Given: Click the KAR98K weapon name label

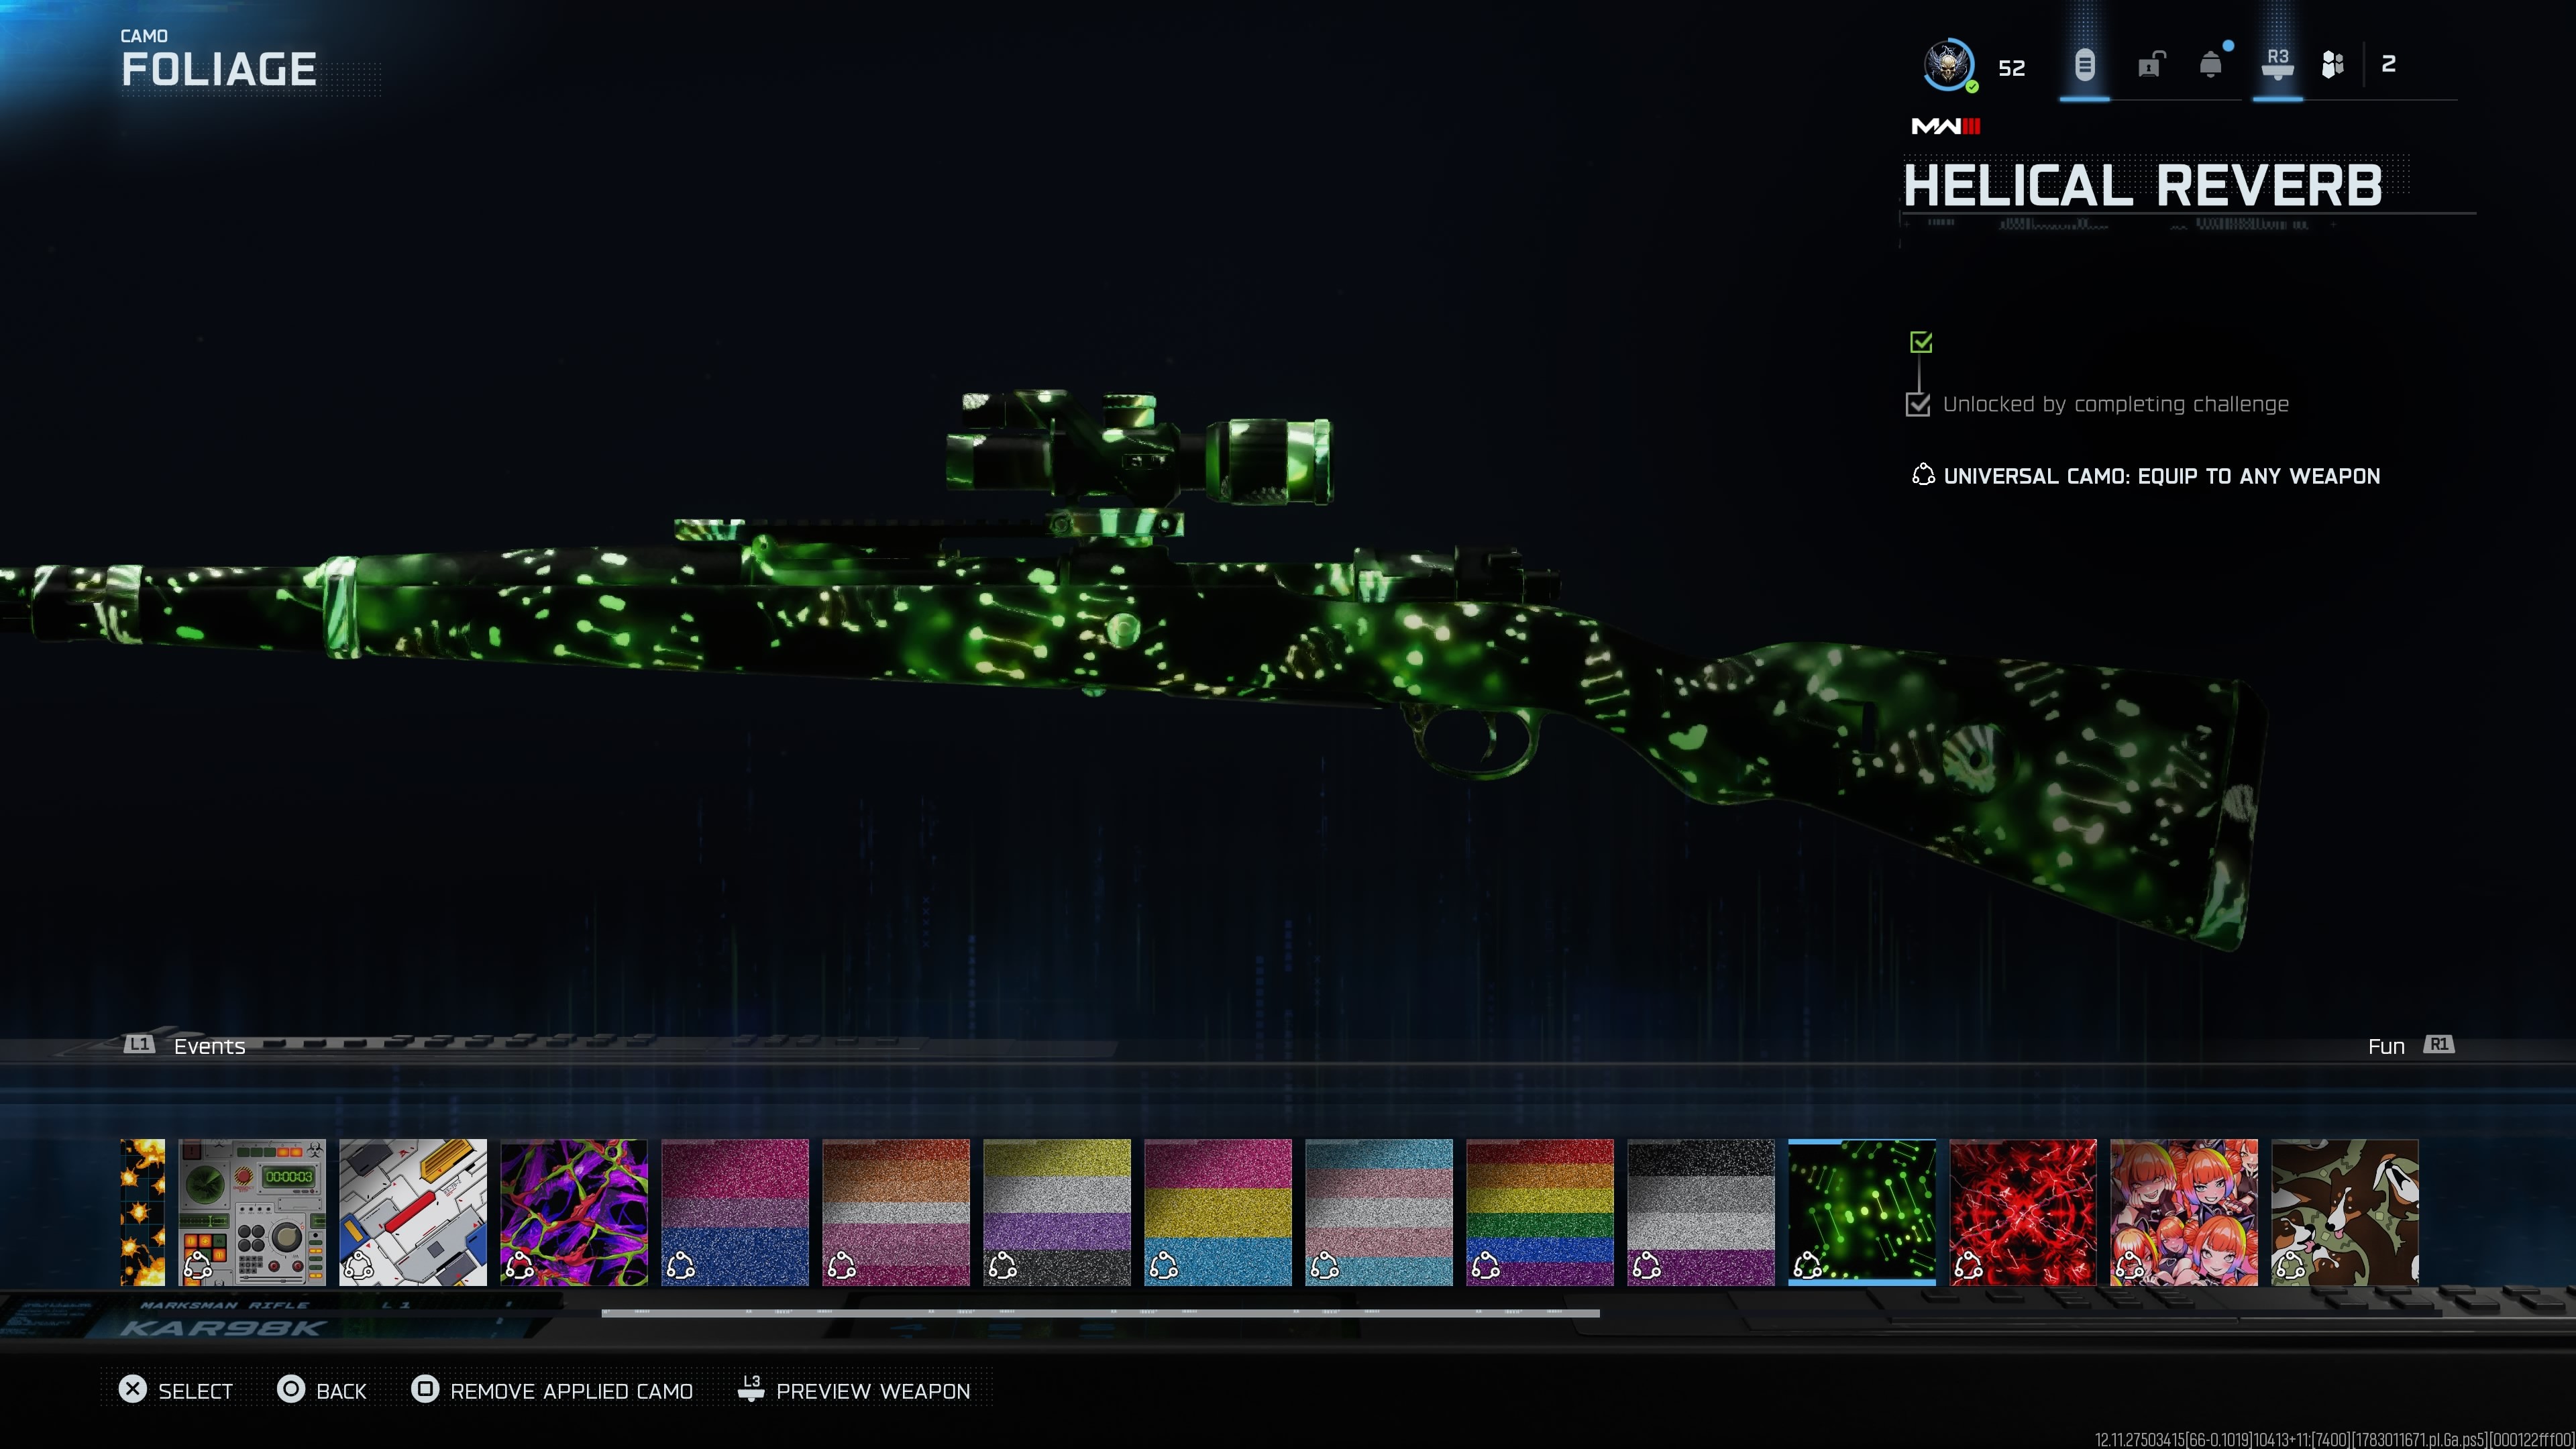Looking at the screenshot, I should click(223, 1329).
